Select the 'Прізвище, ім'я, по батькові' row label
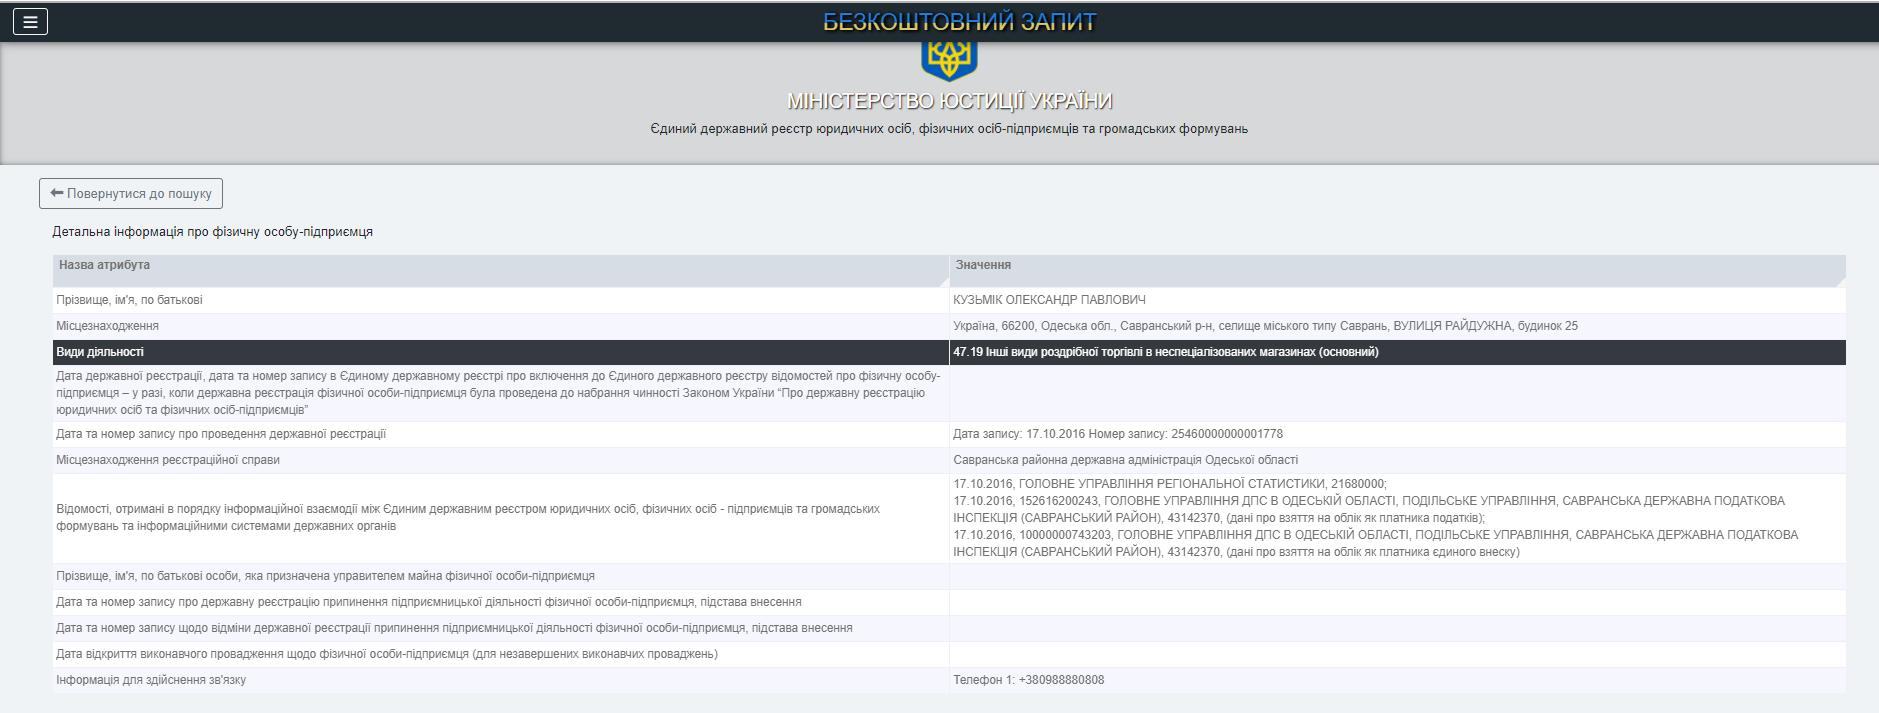1879x713 pixels. 129,300
